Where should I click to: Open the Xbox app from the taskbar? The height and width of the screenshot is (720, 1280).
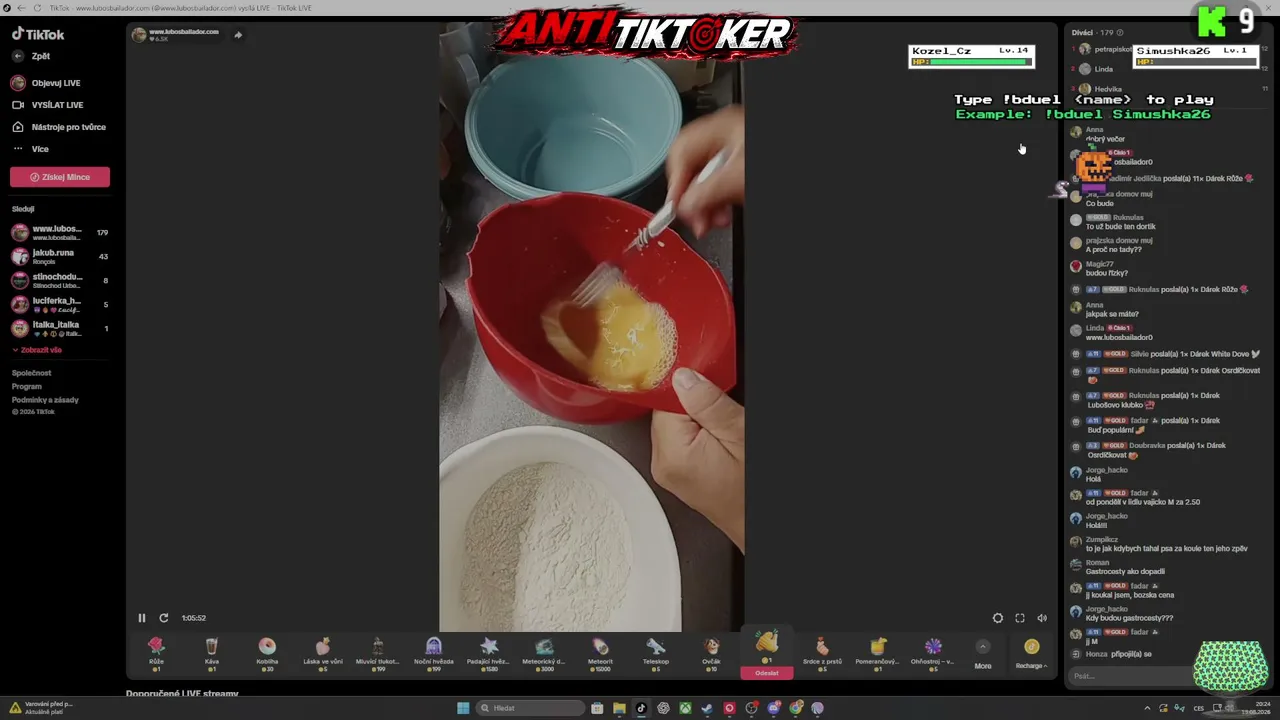point(685,708)
